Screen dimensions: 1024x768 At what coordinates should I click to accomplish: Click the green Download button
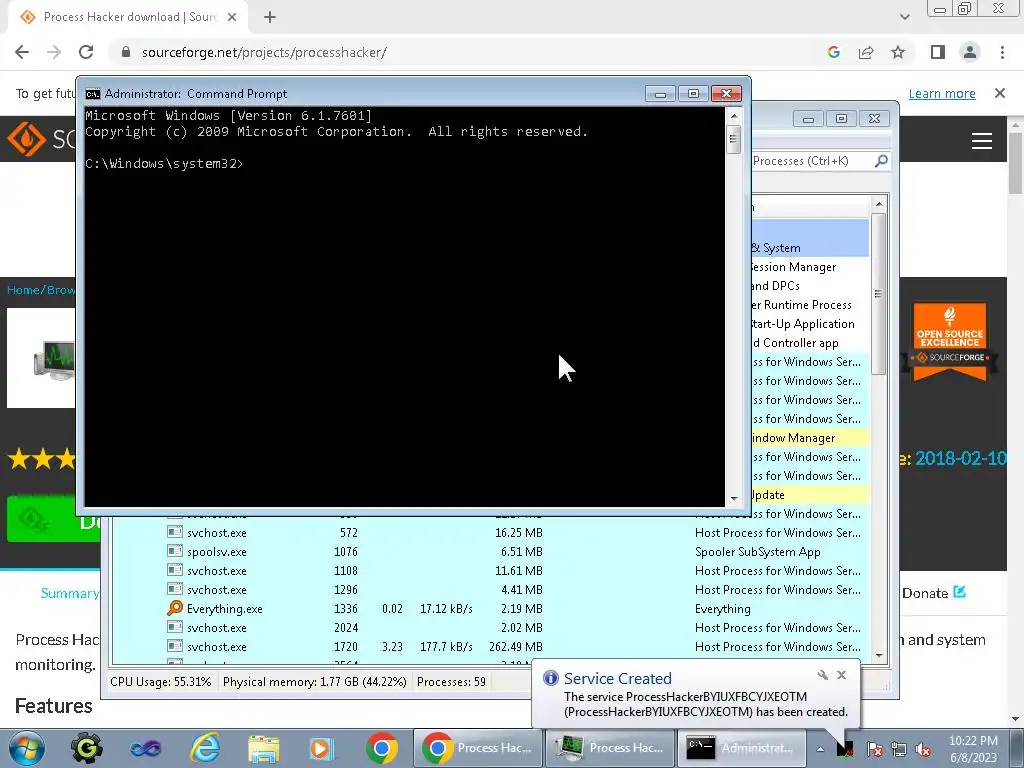[54, 519]
